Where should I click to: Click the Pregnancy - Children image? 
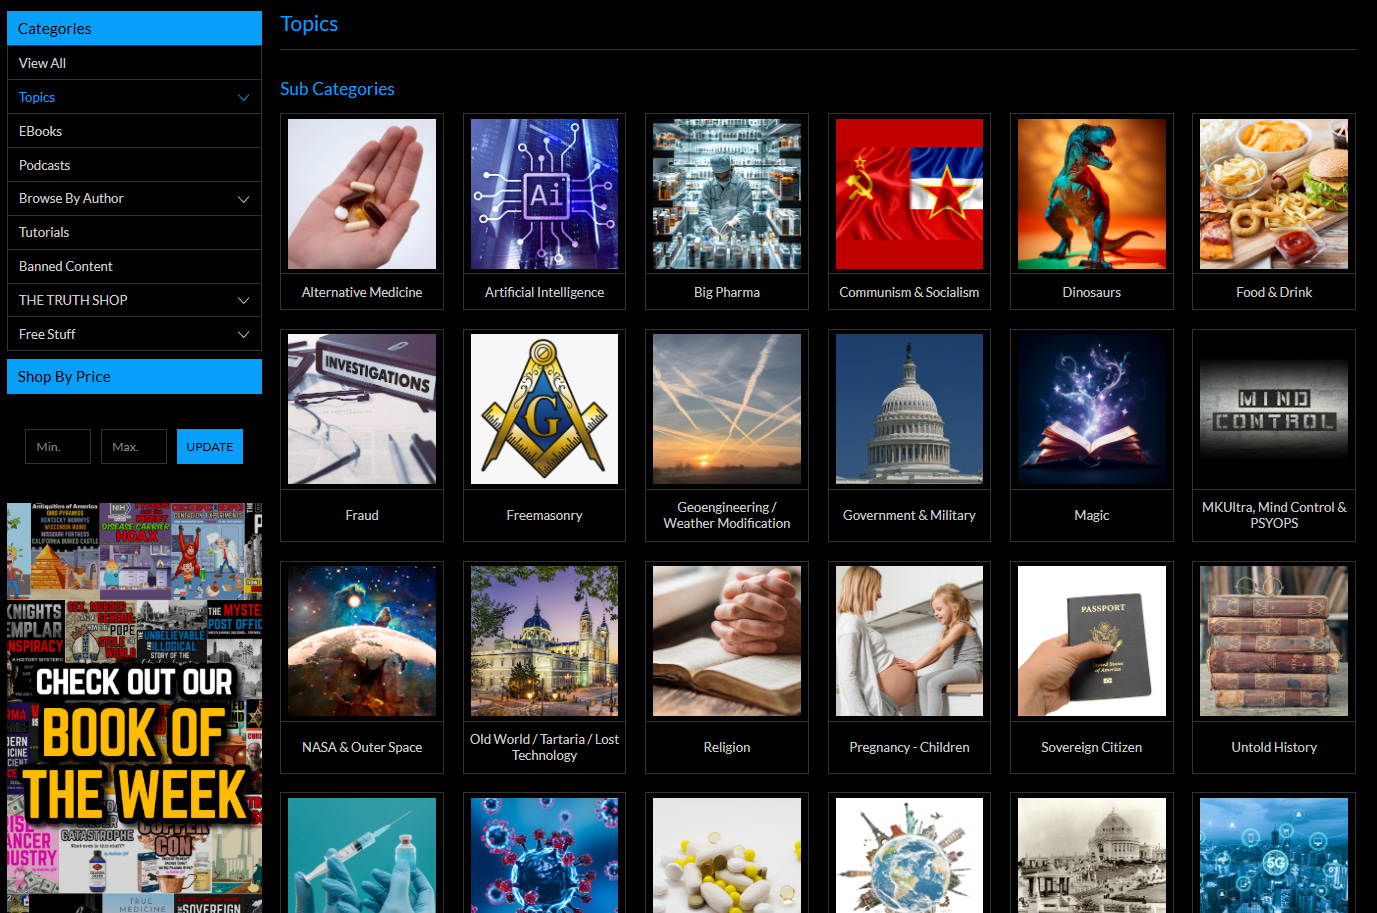click(909, 641)
